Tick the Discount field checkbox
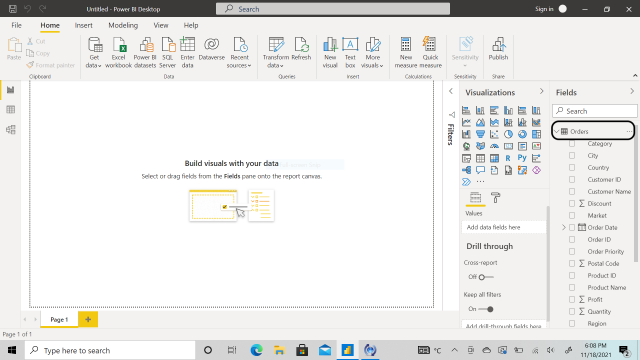Viewport: 640px width, 360px height. (x=572, y=203)
